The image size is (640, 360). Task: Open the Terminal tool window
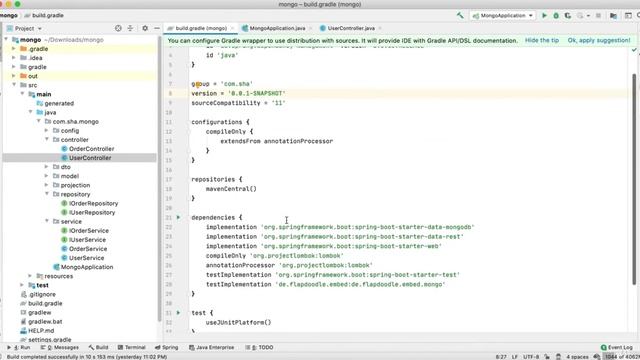[131, 347]
